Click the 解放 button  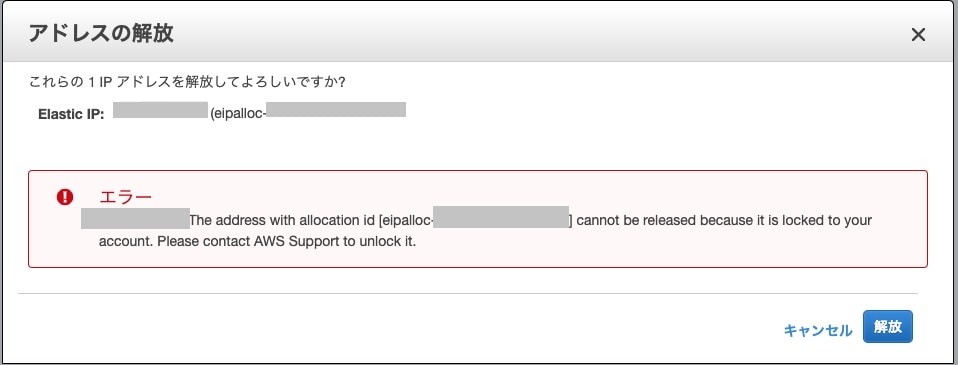pos(888,326)
